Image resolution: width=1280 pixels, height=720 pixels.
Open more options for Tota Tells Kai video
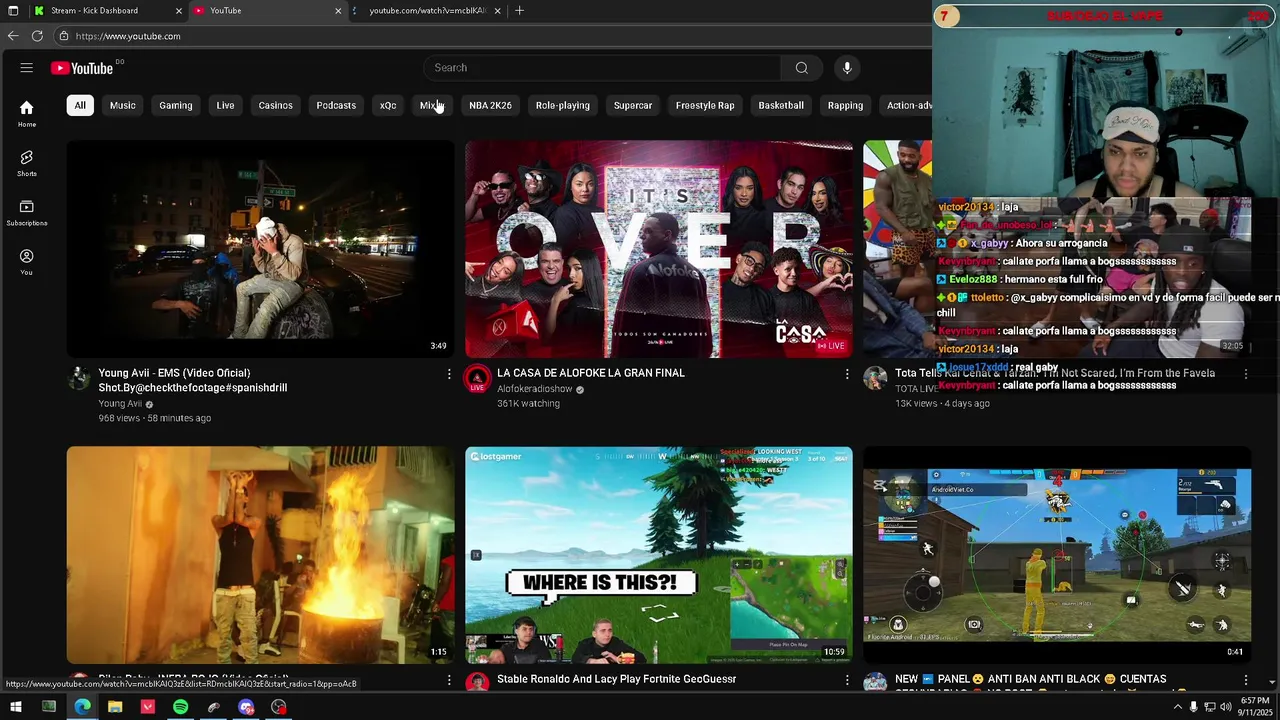tap(1245, 374)
